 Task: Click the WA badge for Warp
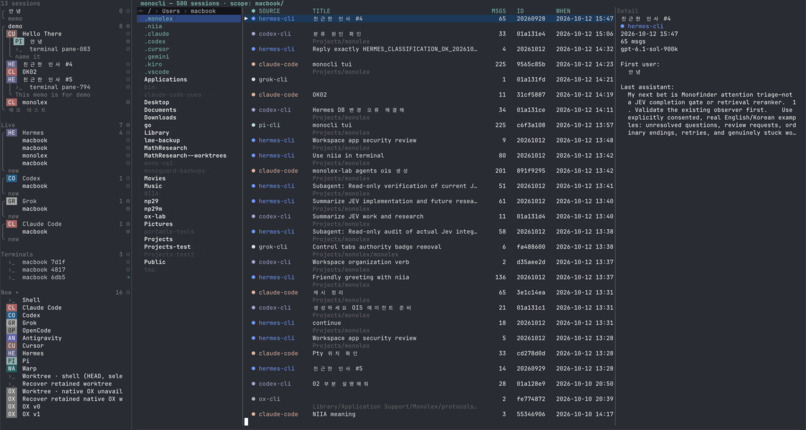coord(11,368)
